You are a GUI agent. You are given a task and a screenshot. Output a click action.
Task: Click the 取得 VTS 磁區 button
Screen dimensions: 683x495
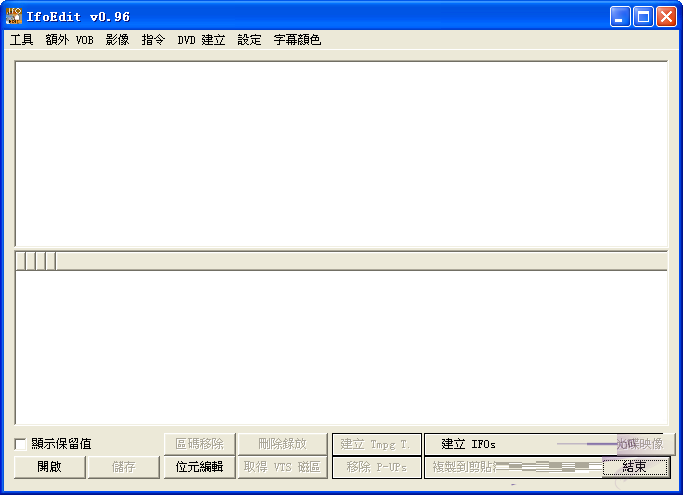[282, 467]
